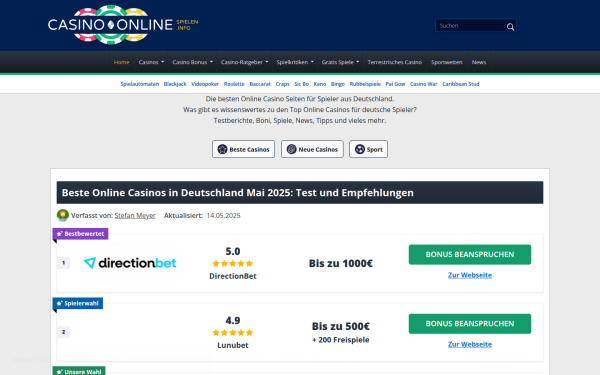Click the Lunubet casino name

pos(233,345)
